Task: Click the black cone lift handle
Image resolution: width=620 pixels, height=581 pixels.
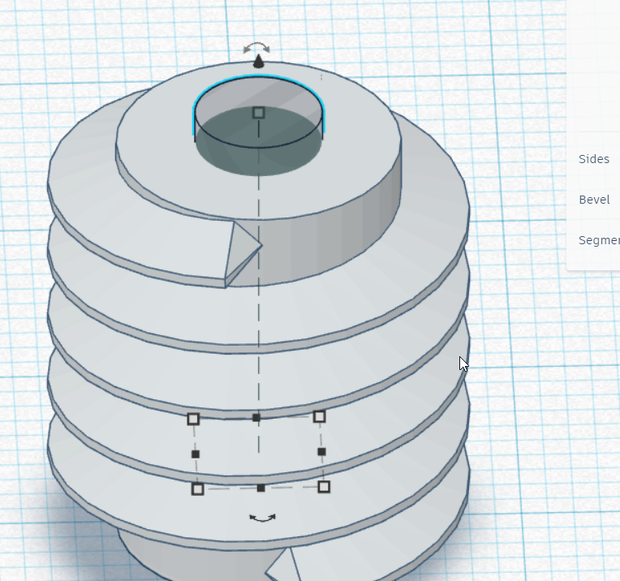Action: [258, 62]
